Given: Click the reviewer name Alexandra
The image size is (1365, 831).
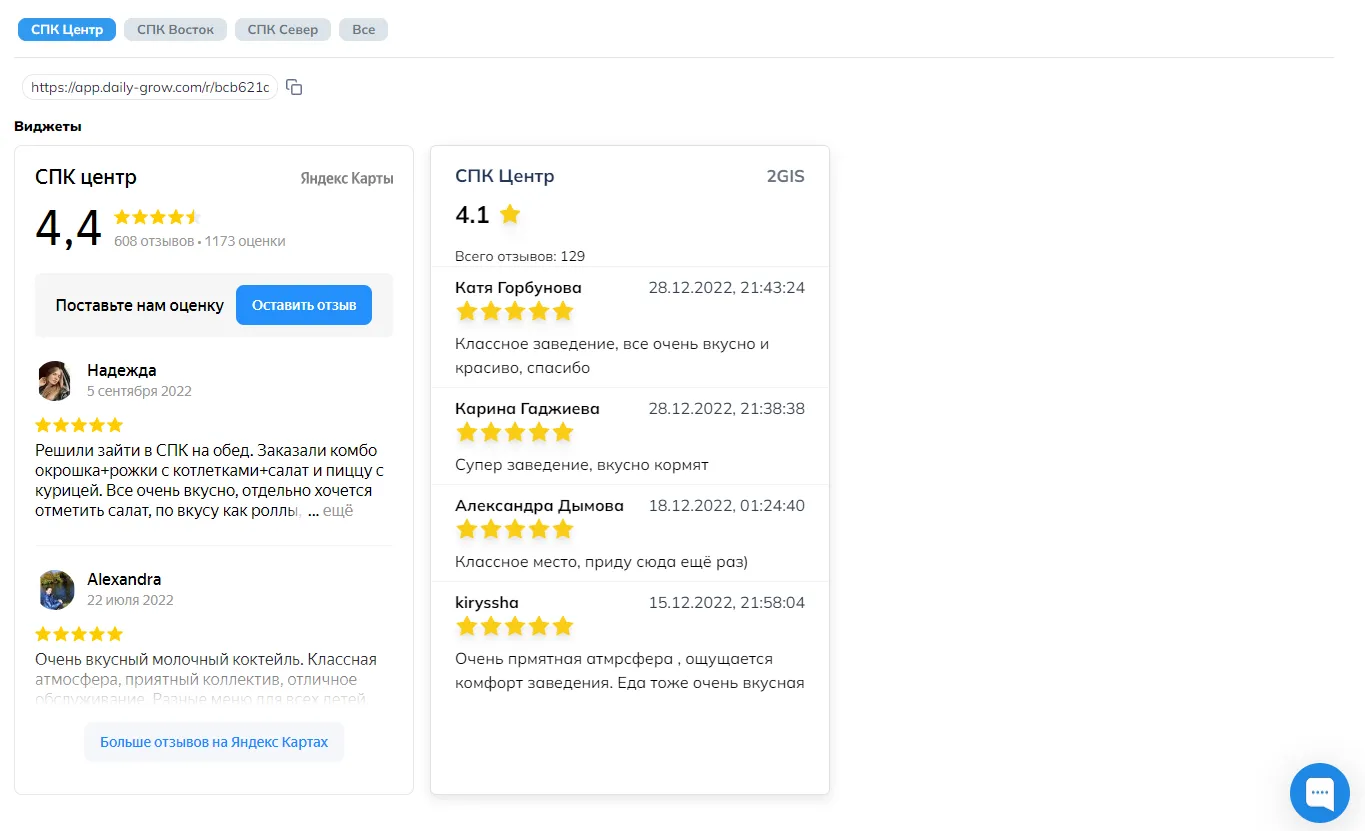Looking at the screenshot, I should click(124, 579).
